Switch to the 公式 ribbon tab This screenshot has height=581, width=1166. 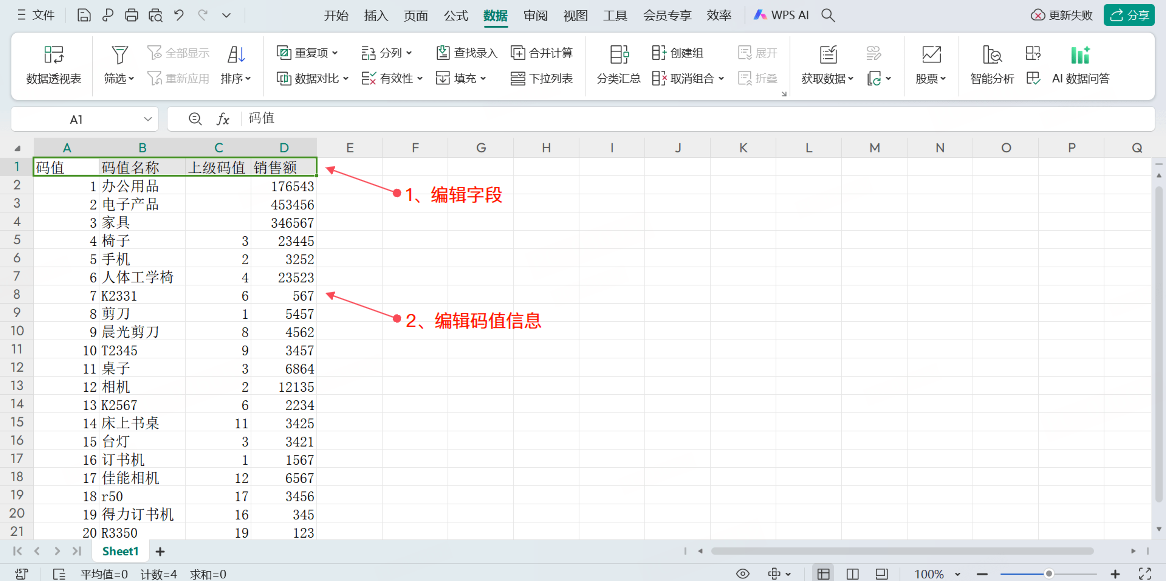point(456,15)
